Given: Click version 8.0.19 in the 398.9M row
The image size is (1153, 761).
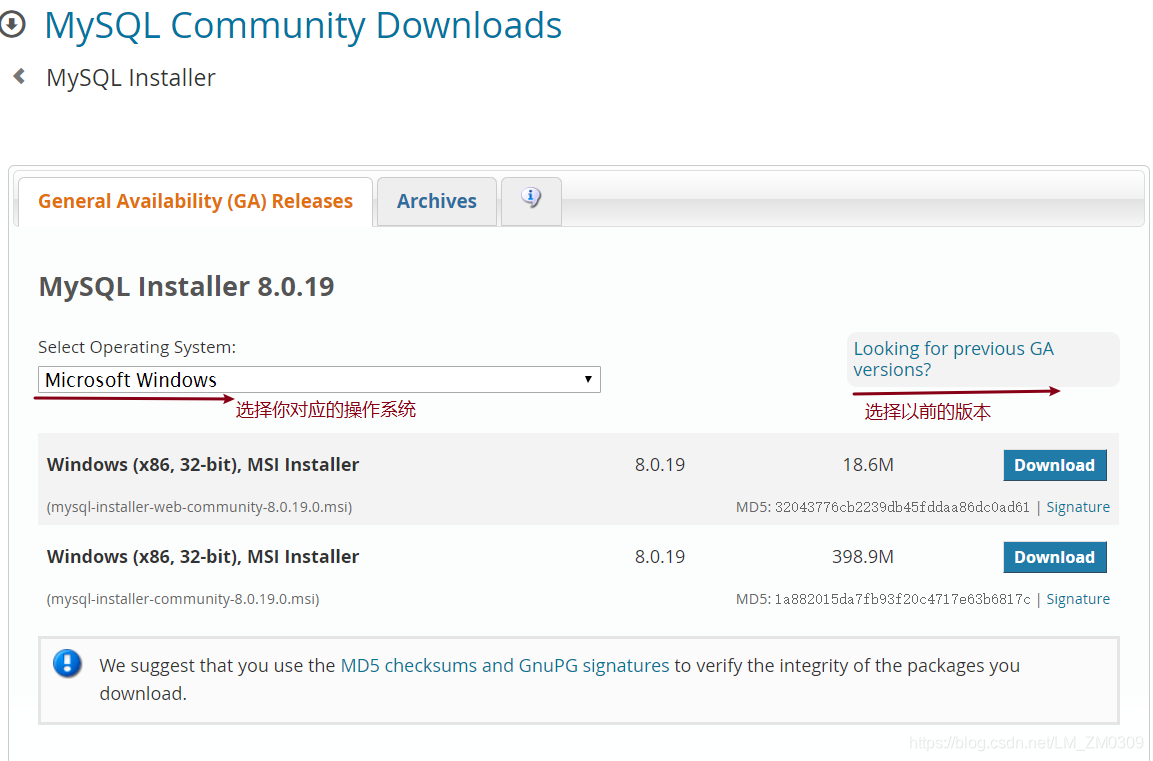Looking at the screenshot, I should tap(660, 557).
